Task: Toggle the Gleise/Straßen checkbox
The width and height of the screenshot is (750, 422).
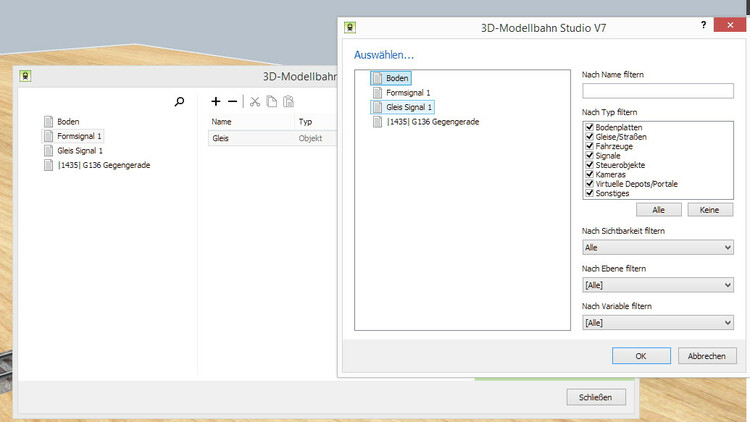Action: click(588, 138)
